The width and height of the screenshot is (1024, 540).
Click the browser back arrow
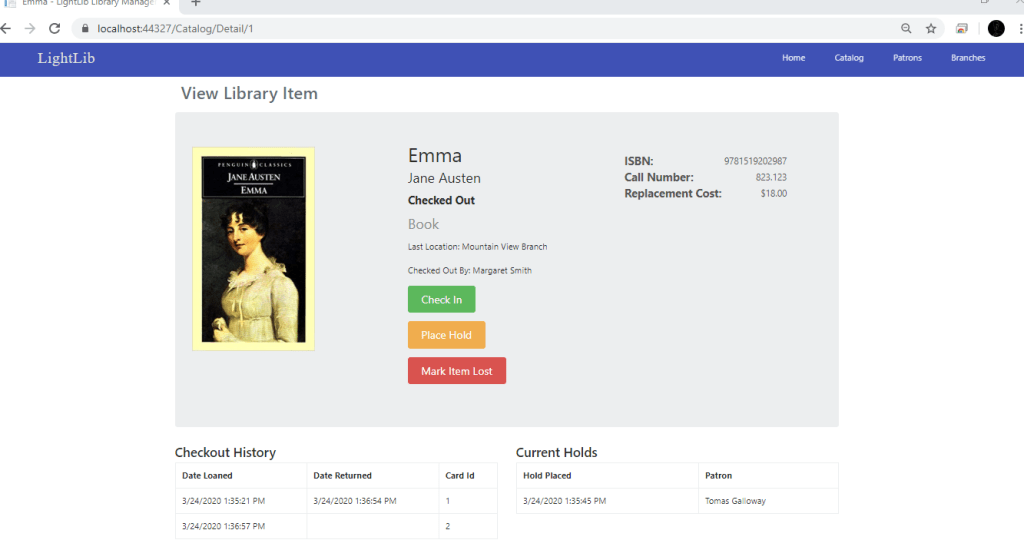click(x=6, y=29)
